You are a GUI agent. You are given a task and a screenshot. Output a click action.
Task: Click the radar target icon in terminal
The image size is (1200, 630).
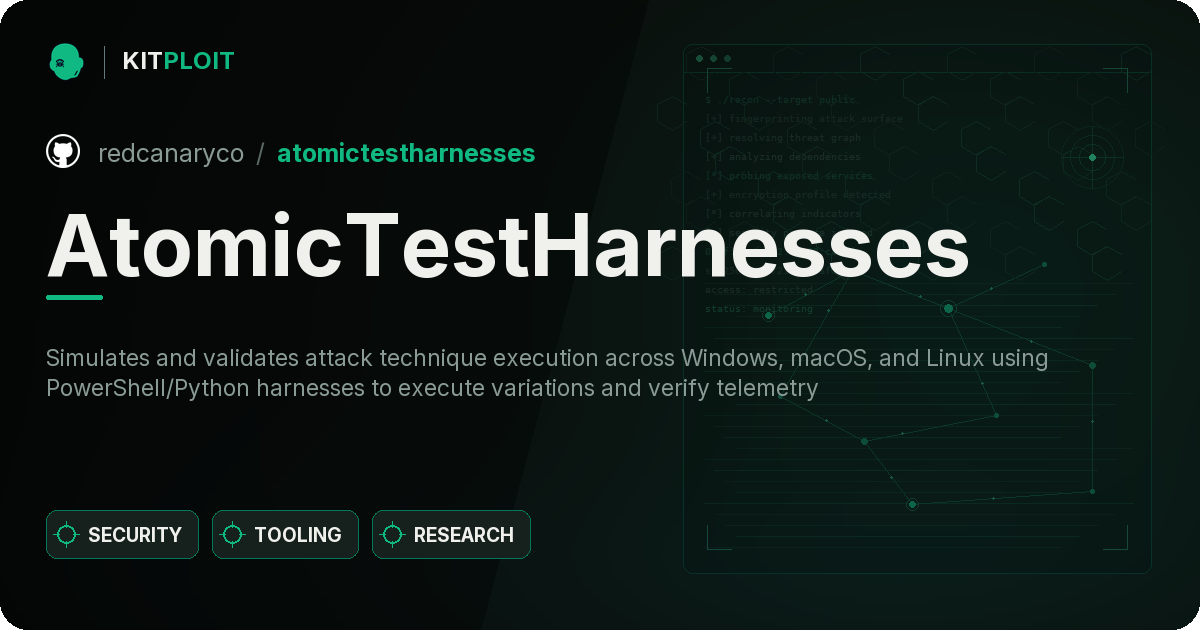tap(1092, 157)
